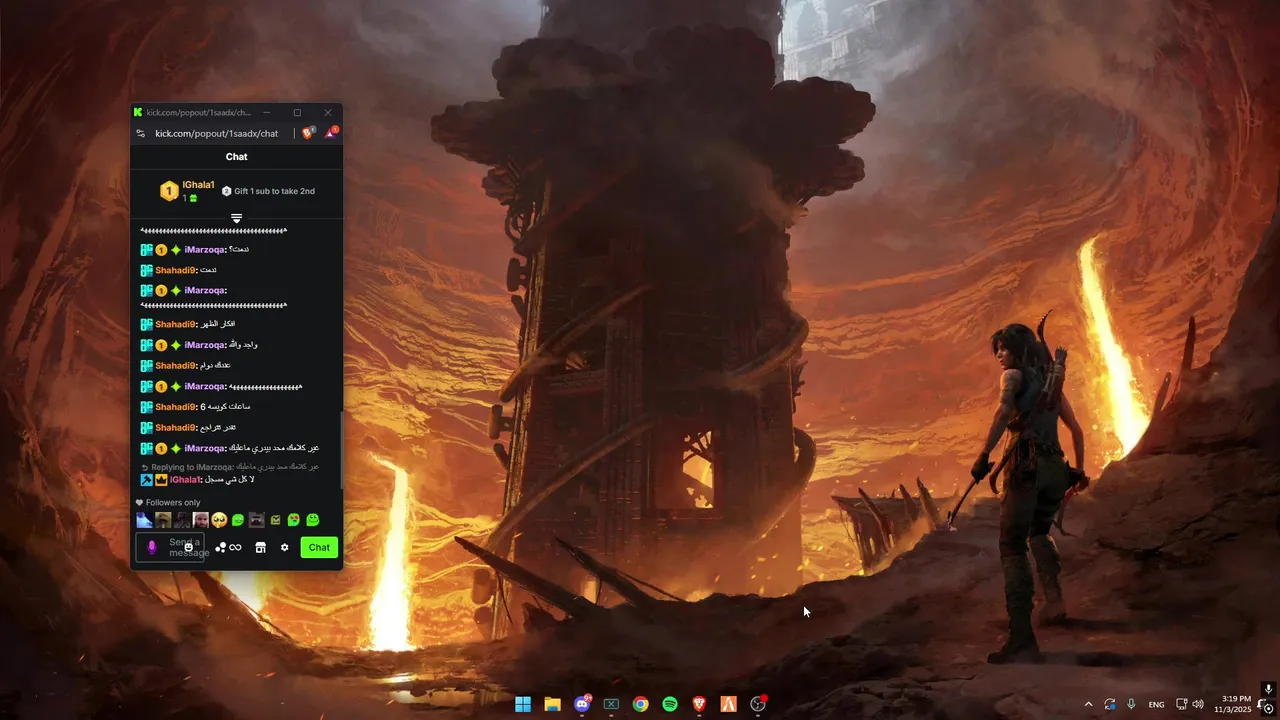This screenshot has height=720, width=1280.
Task: Open the Xbox Game Bar taskbar icon
Action: point(611,704)
